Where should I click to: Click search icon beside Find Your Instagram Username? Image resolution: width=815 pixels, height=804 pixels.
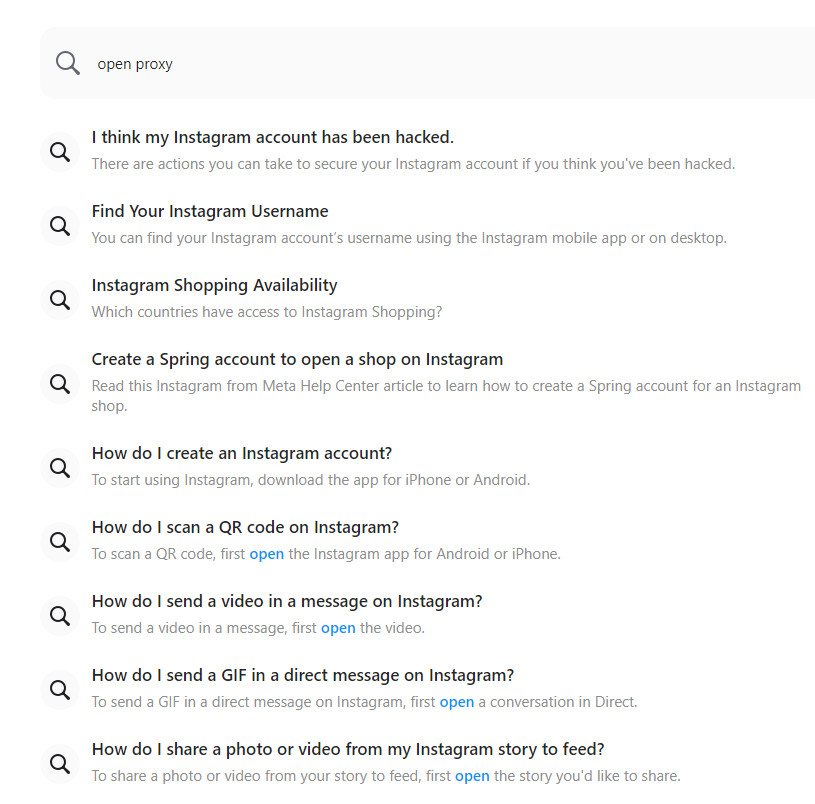60,226
